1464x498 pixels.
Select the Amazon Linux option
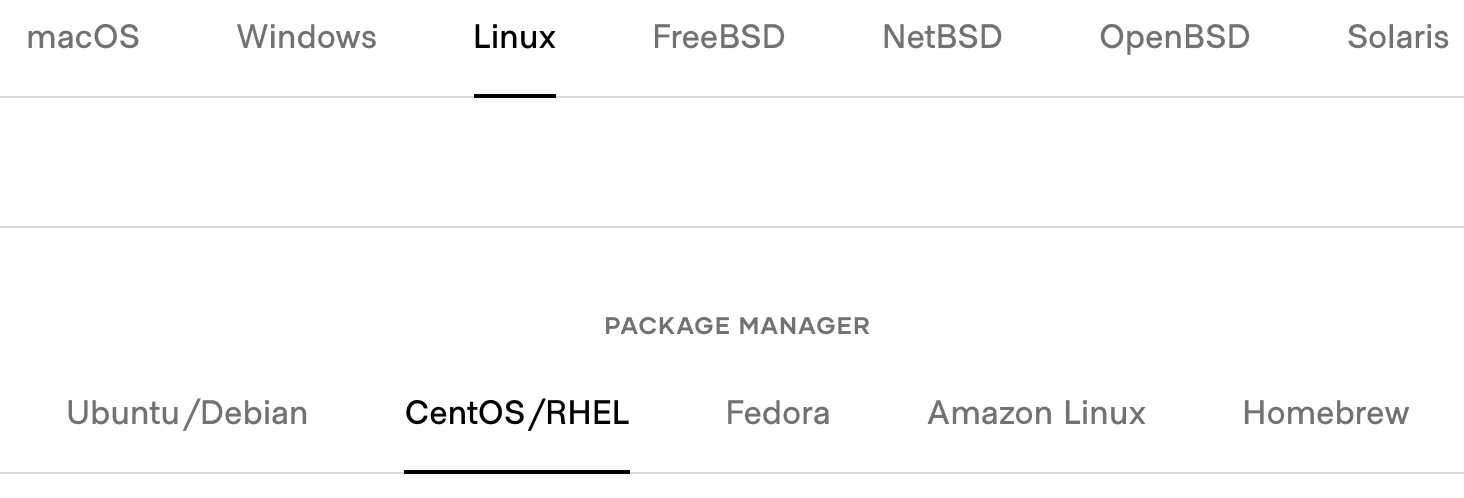pos(1036,413)
